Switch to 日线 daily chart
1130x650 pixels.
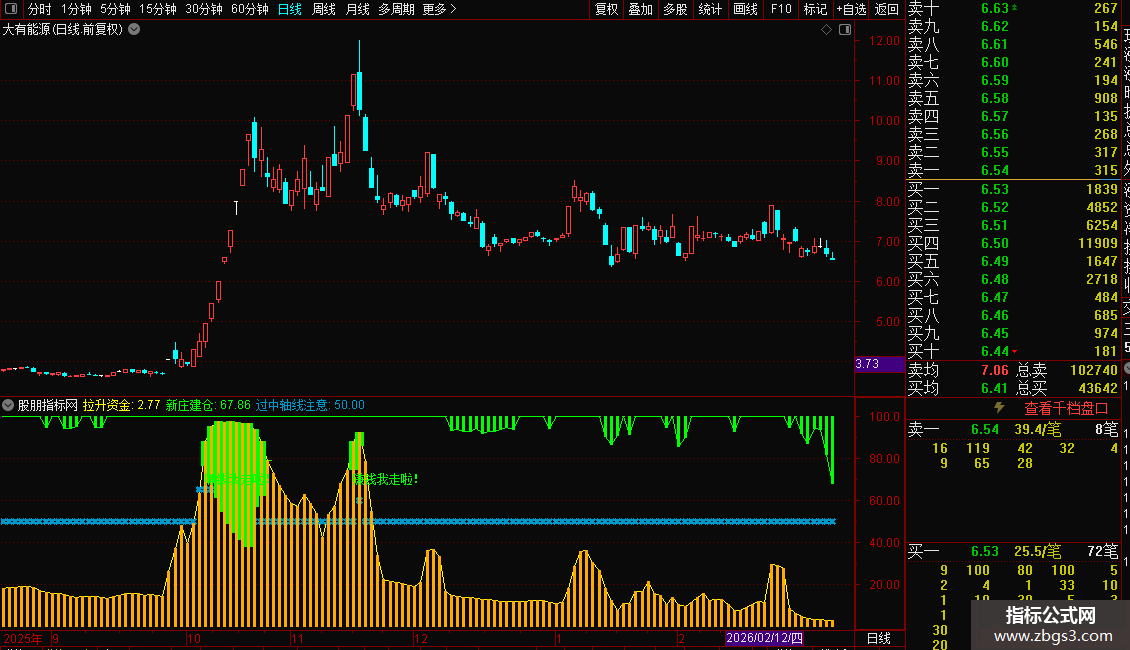click(290, 9)
